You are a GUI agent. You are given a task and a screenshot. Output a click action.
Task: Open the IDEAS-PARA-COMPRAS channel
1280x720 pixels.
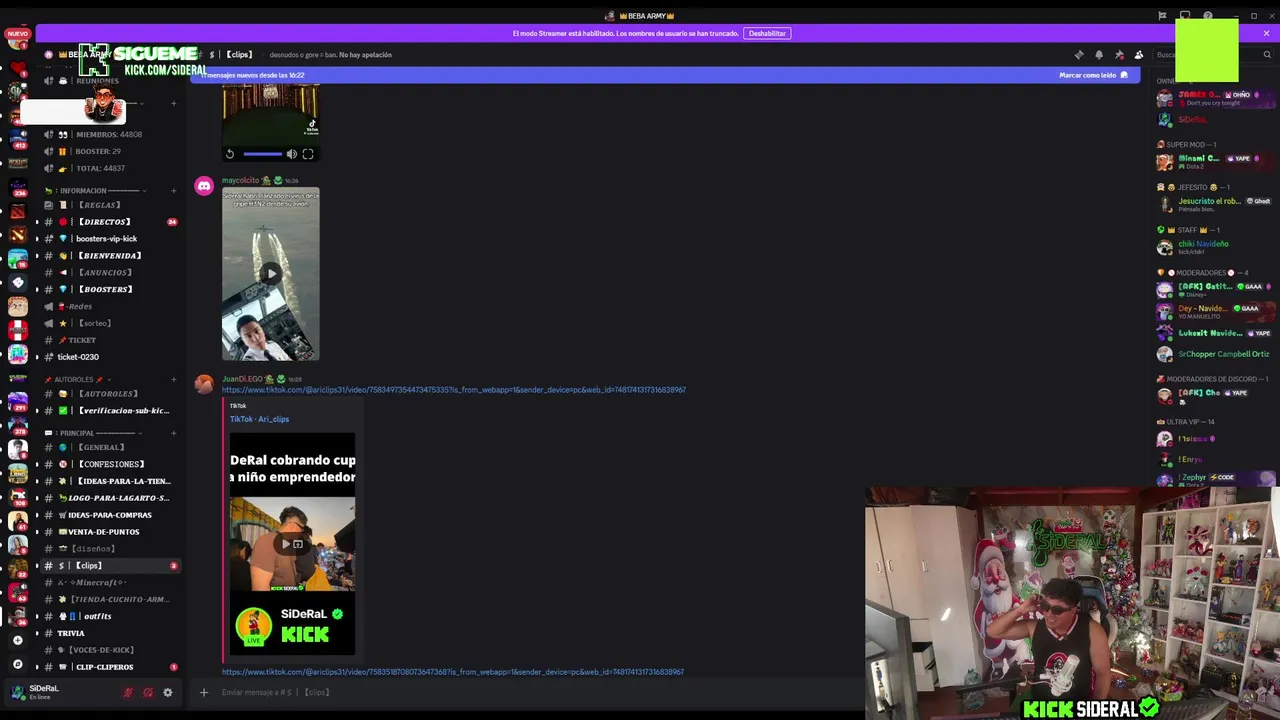(x=110, y=515)
